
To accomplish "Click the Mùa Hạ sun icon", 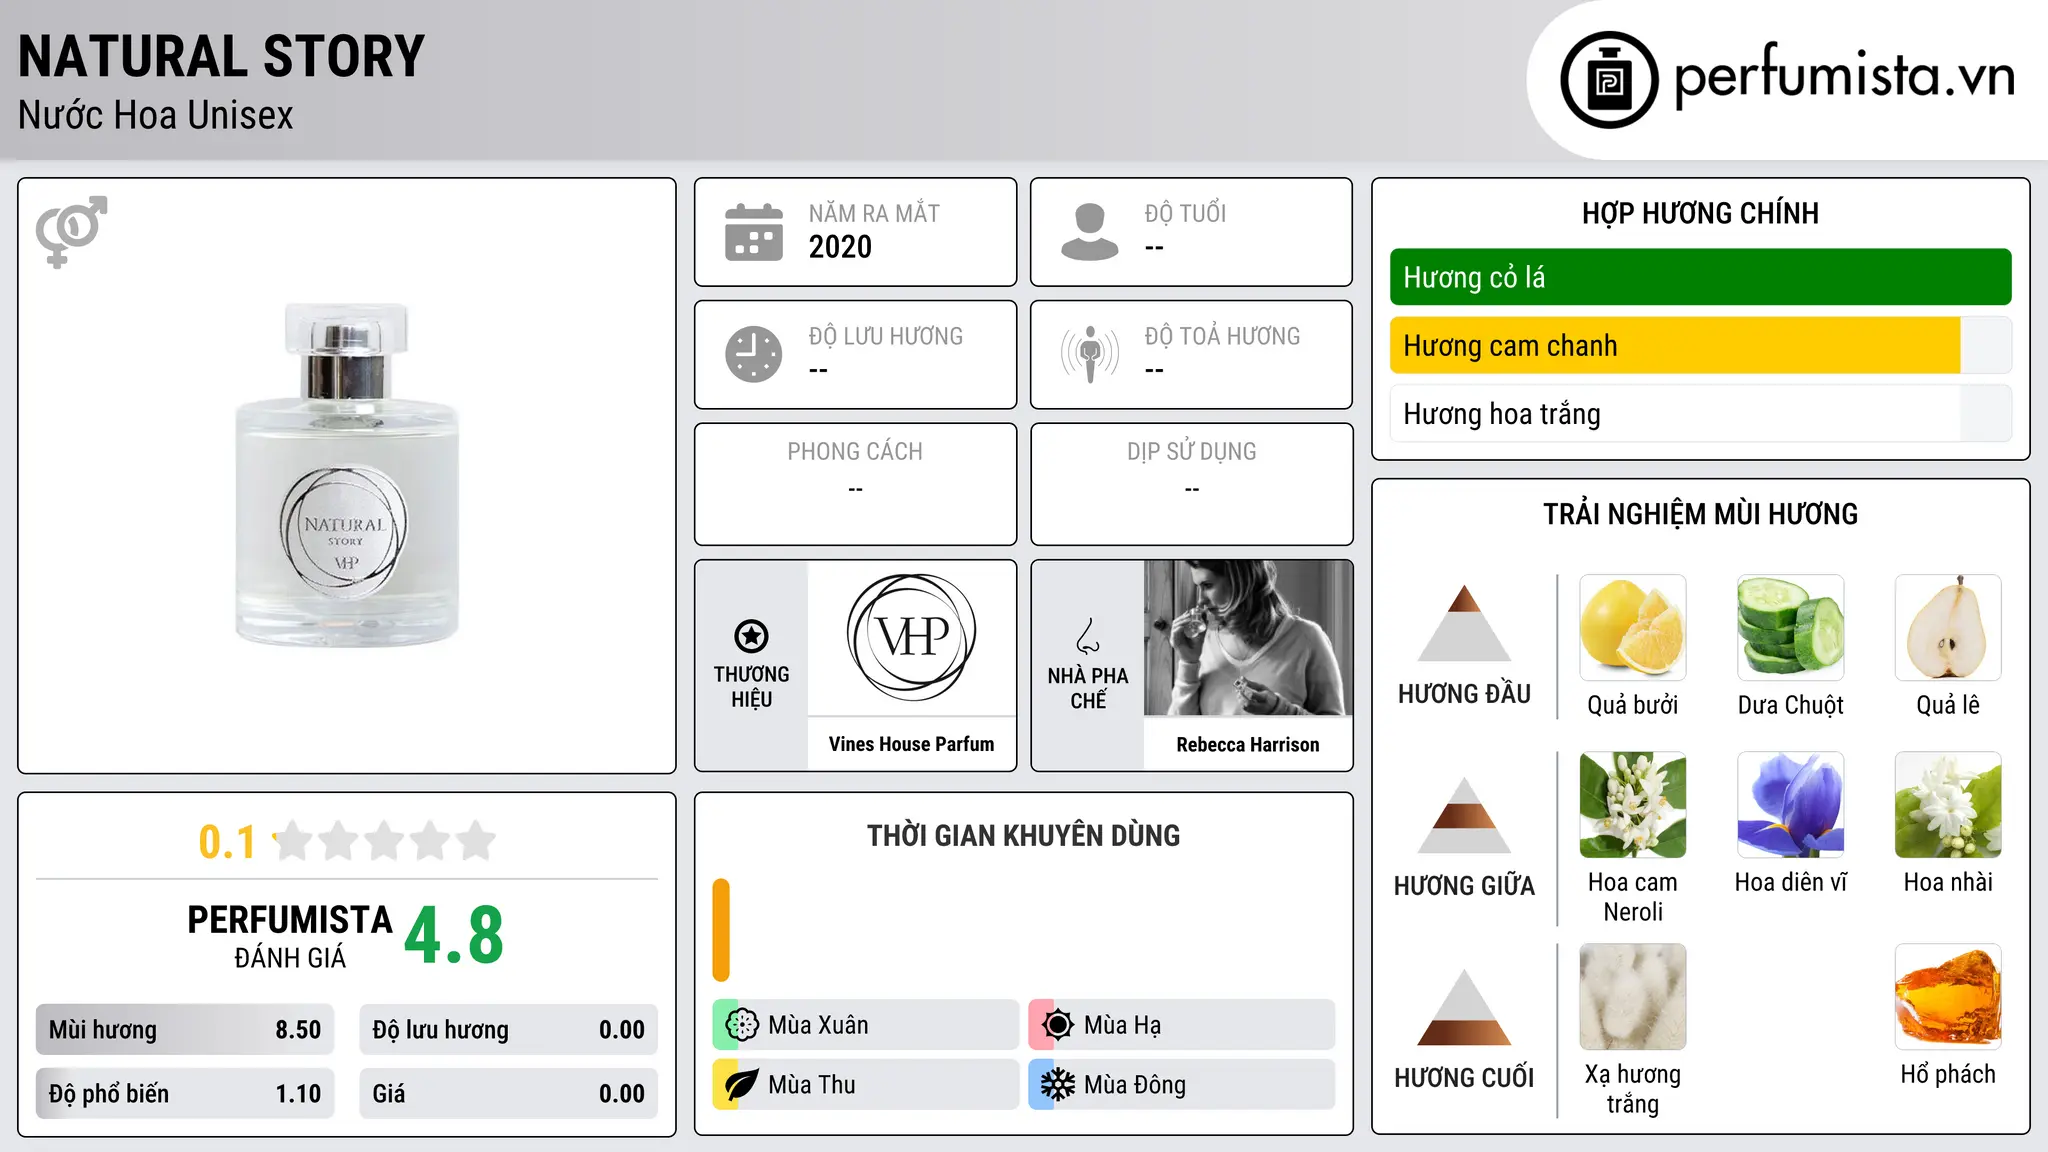I will tap(1058, 1025).
